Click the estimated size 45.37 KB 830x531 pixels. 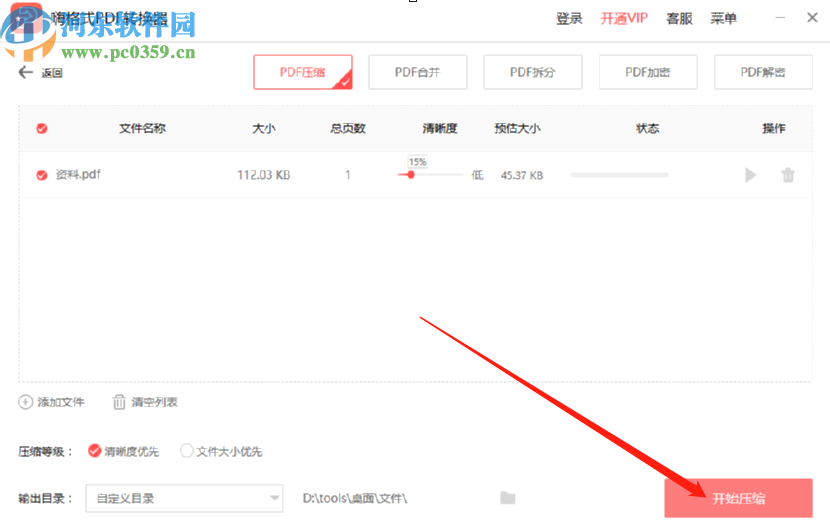point(522,175)
